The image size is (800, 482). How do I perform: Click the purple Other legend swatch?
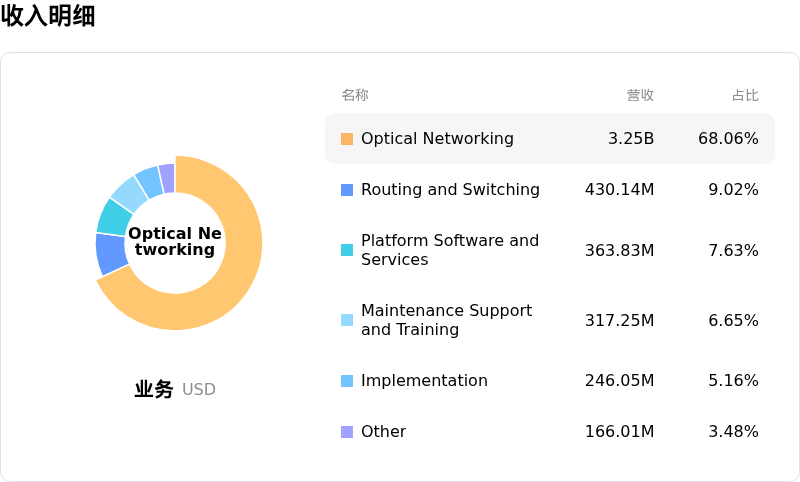point(347,432)
